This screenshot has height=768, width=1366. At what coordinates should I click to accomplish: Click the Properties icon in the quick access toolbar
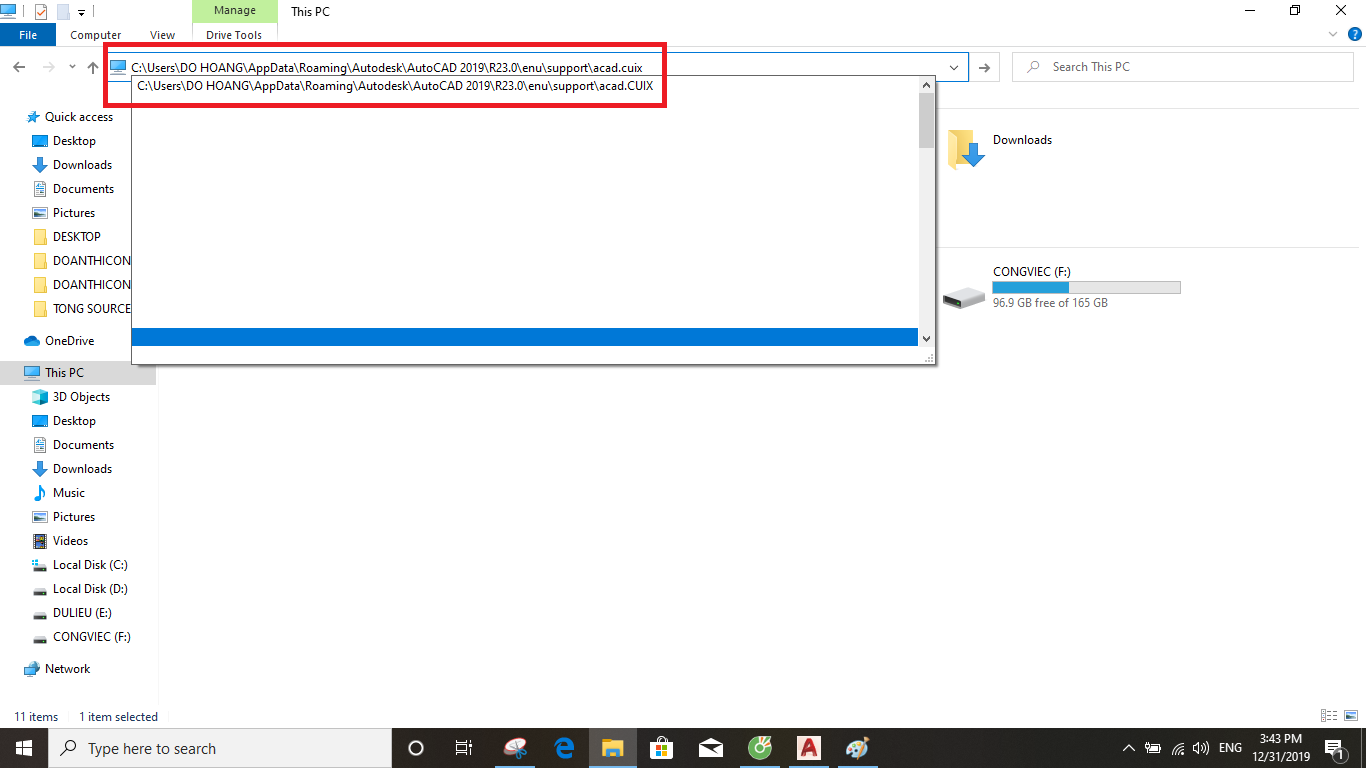(x=41, y=12)
